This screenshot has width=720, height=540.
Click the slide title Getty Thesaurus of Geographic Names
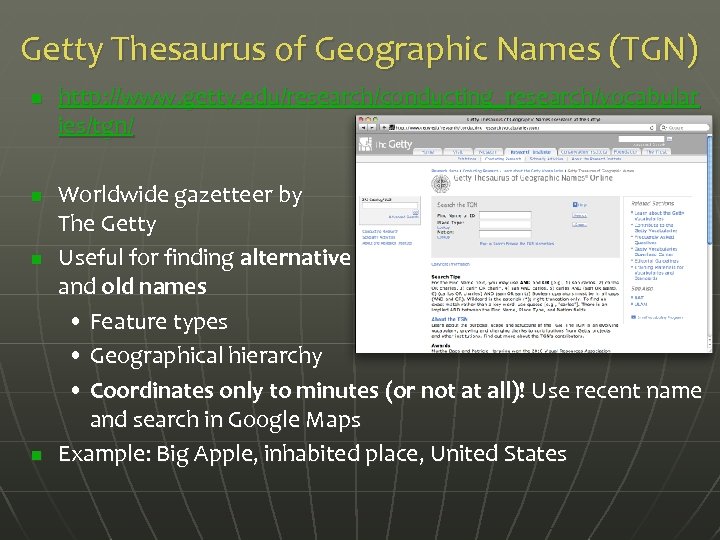(x=360, y=49)
